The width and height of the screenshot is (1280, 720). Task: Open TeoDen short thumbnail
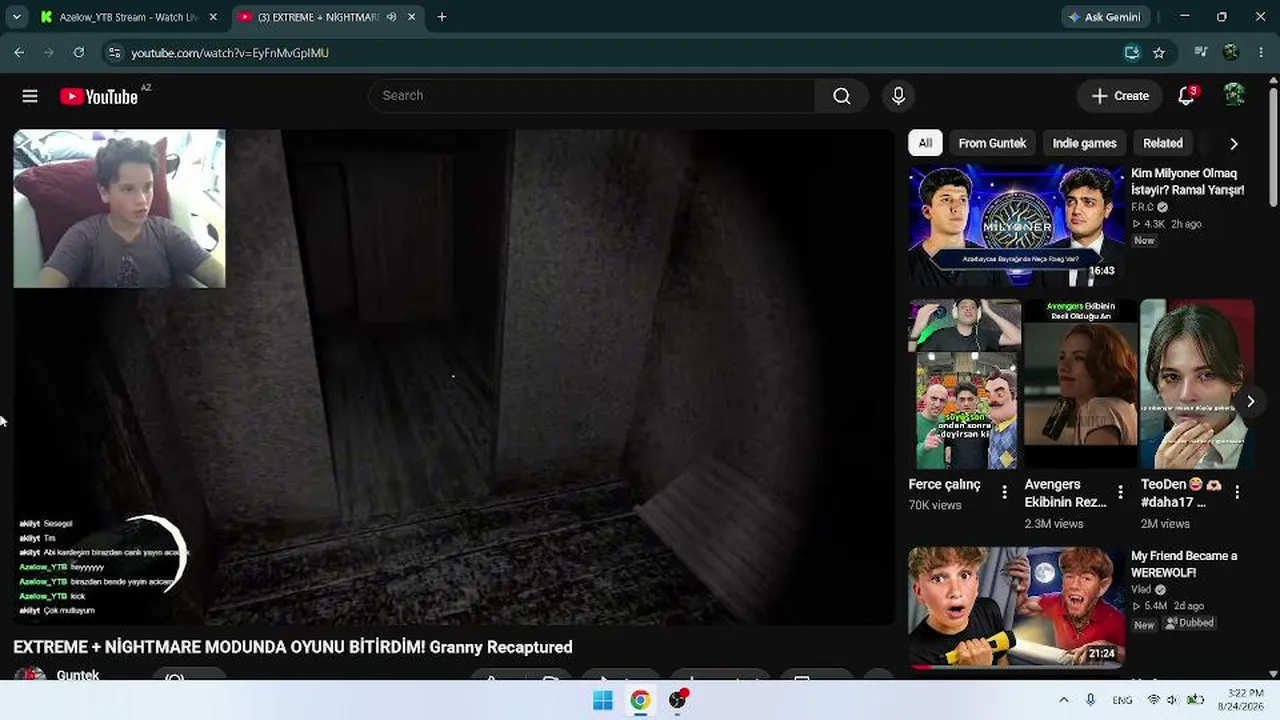point(1197,384)
